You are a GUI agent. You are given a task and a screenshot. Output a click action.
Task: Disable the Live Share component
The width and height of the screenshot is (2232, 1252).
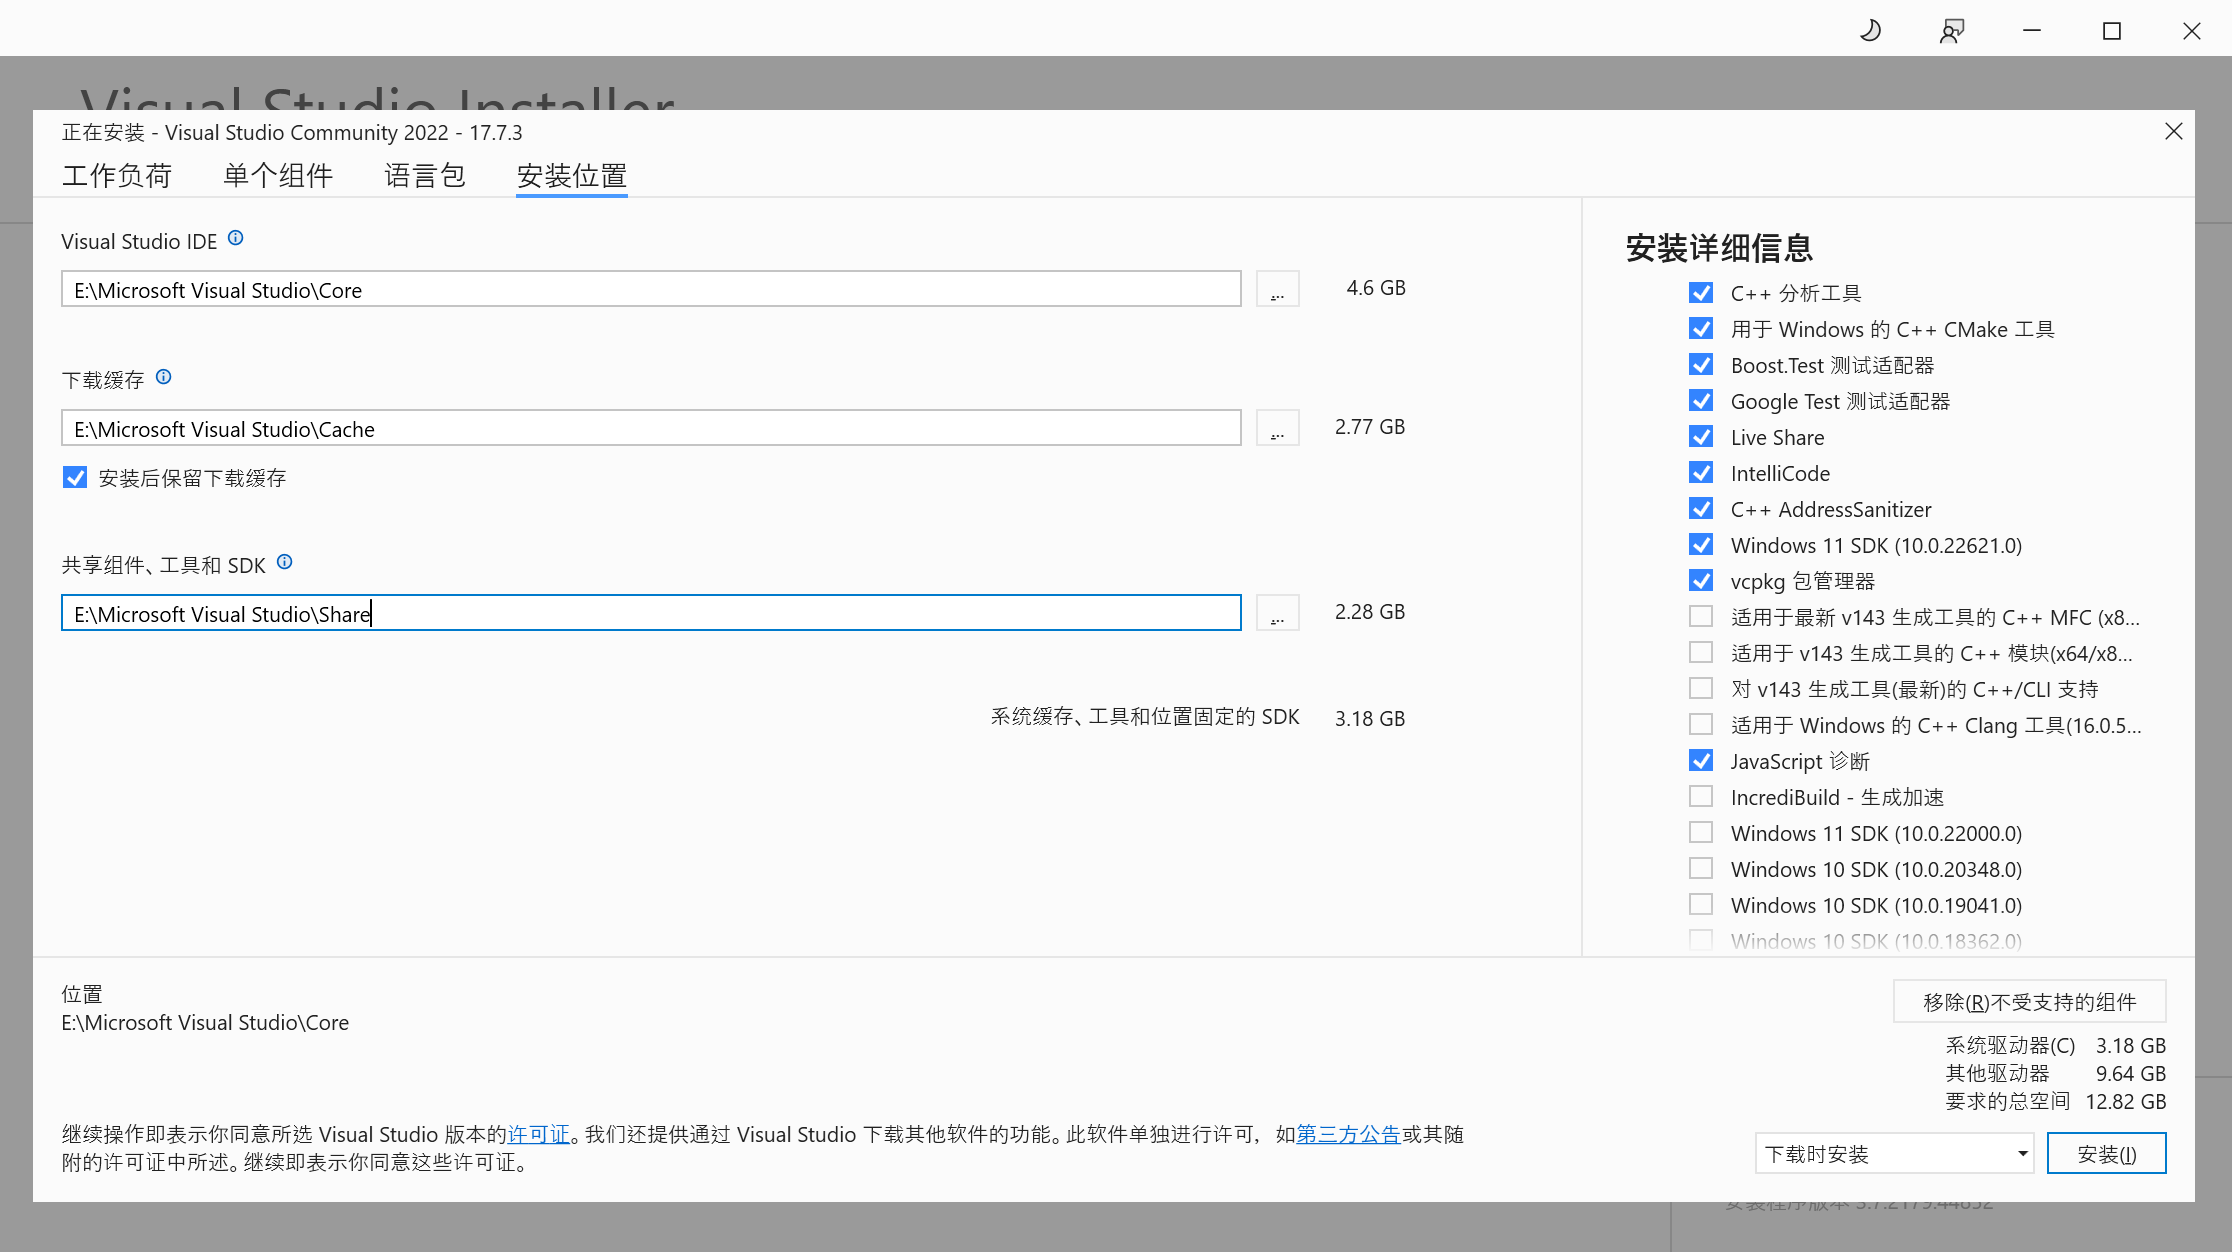click(1701, 437)
